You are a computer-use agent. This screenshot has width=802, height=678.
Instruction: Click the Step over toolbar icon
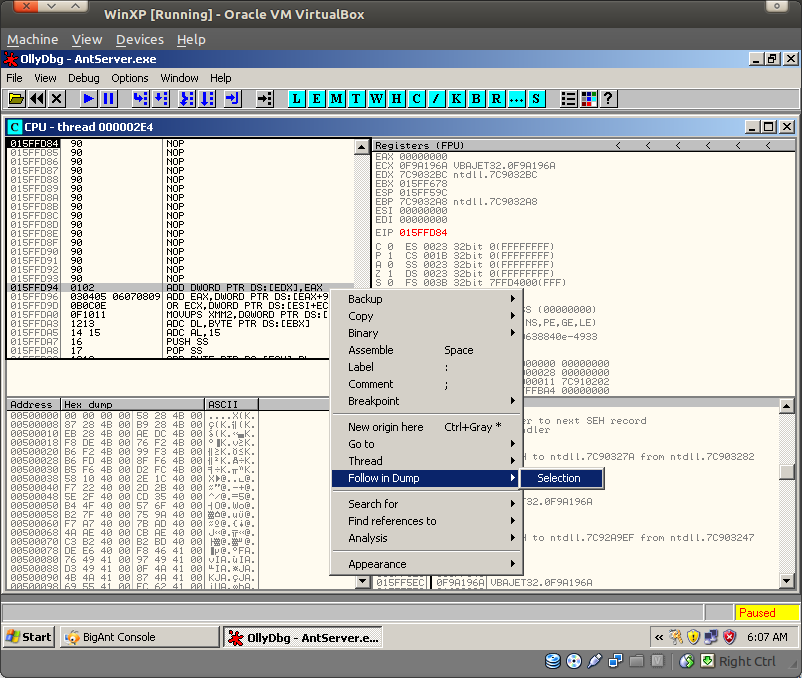click(x=161, y=98)
